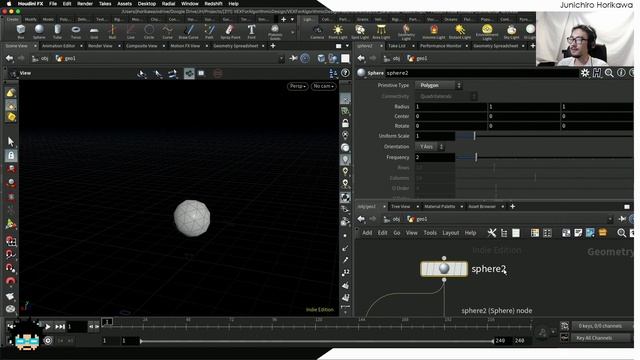640x360 pixels.
Task: Open the network editor search magnifier
Action: click(x=621, y=233)
